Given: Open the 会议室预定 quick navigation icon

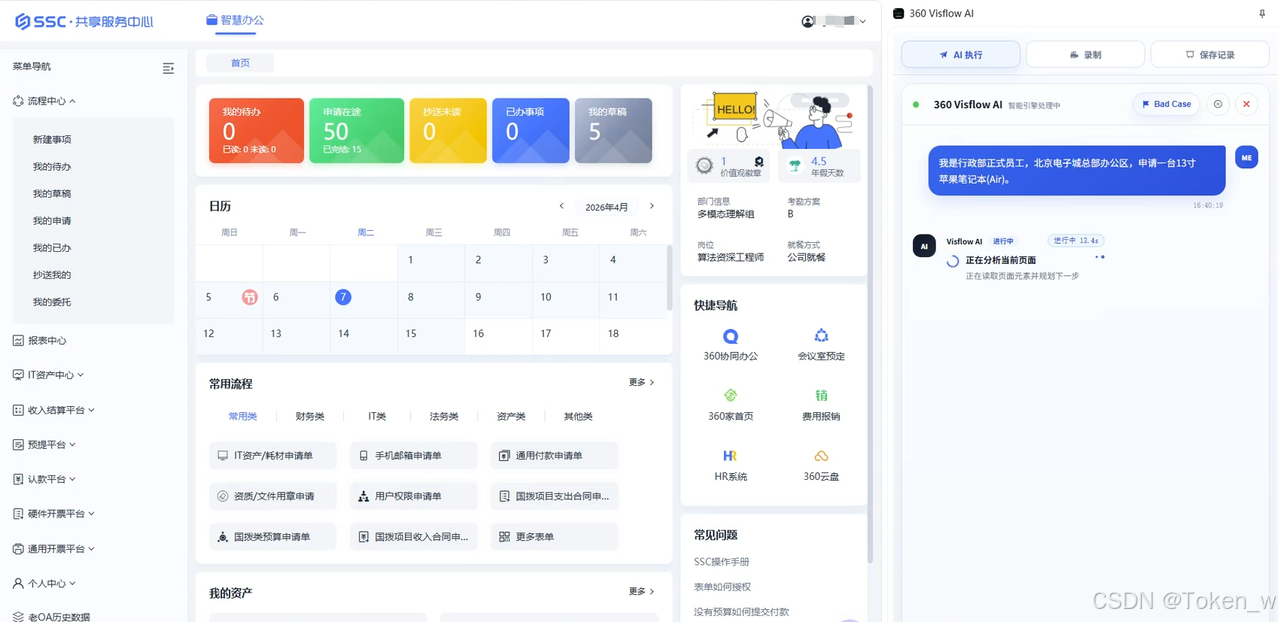Looking at the screenshot, I should 821,336.
